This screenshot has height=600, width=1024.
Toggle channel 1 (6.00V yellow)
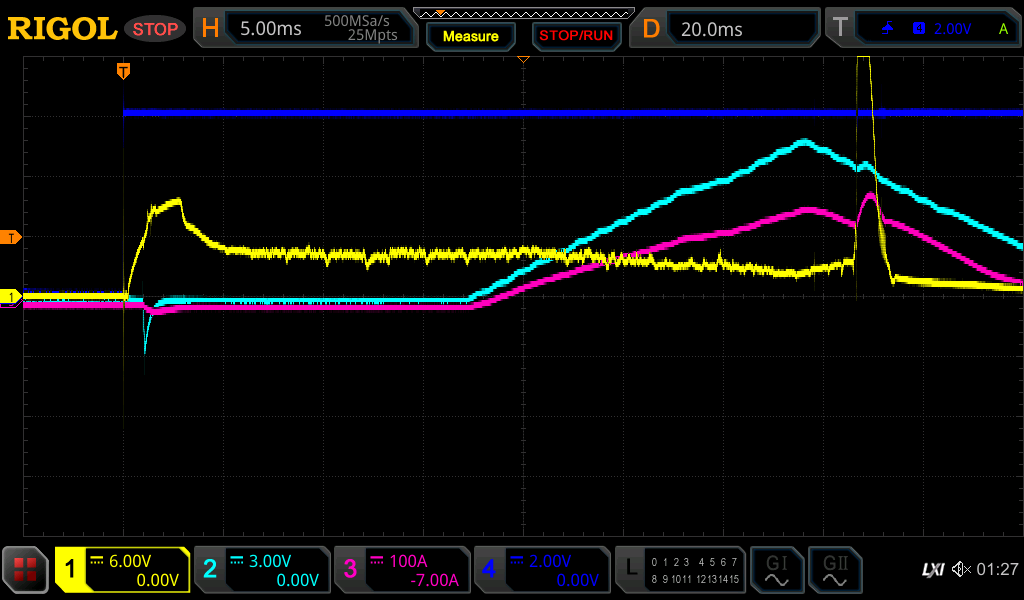[x=122, y=570]
